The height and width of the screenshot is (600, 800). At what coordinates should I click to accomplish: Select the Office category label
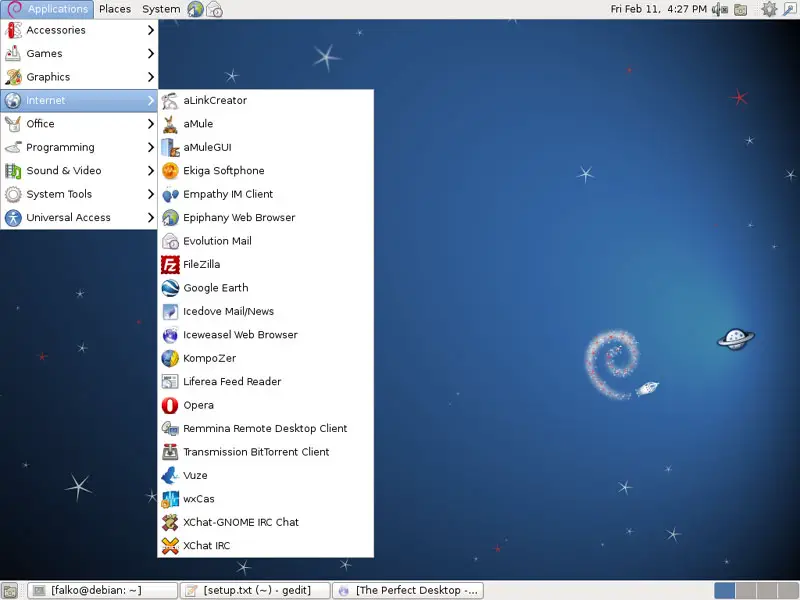40,124
